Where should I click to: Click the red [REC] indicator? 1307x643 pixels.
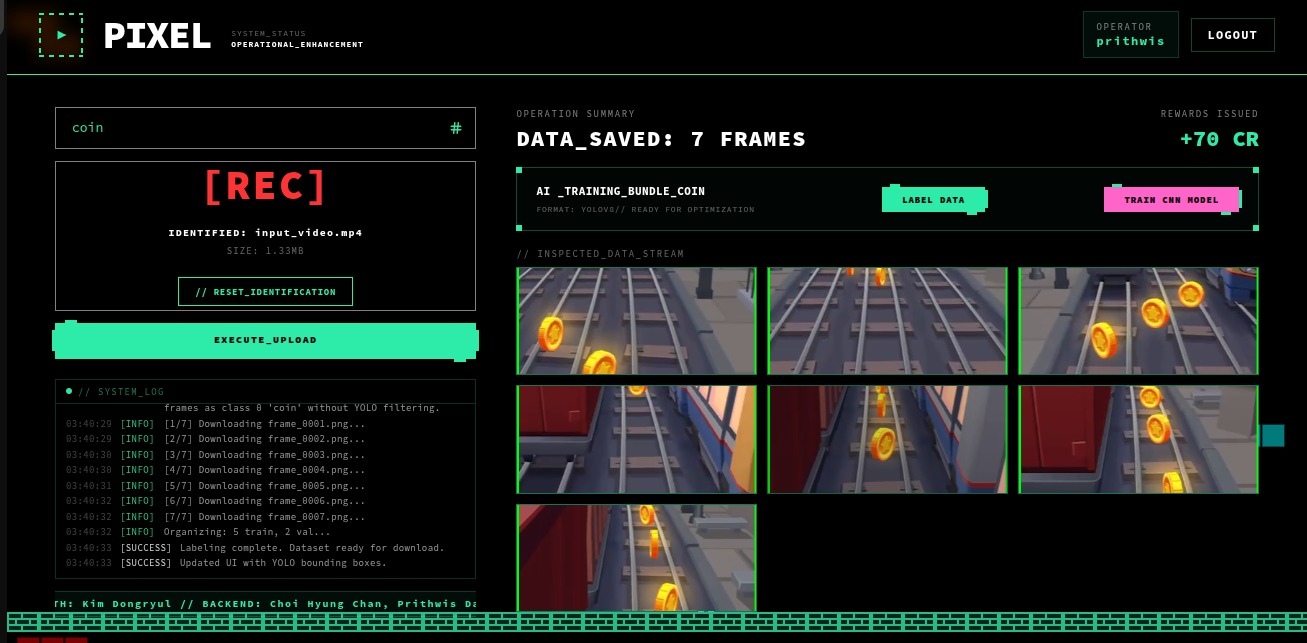click(265, 187)
